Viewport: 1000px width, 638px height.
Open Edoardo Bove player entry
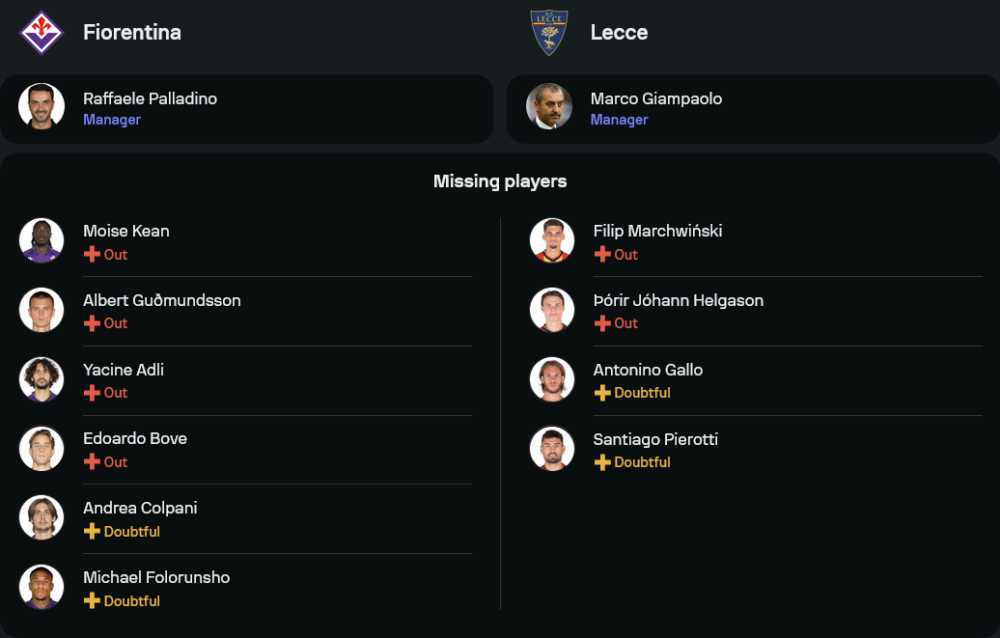[x=246, y=450]
